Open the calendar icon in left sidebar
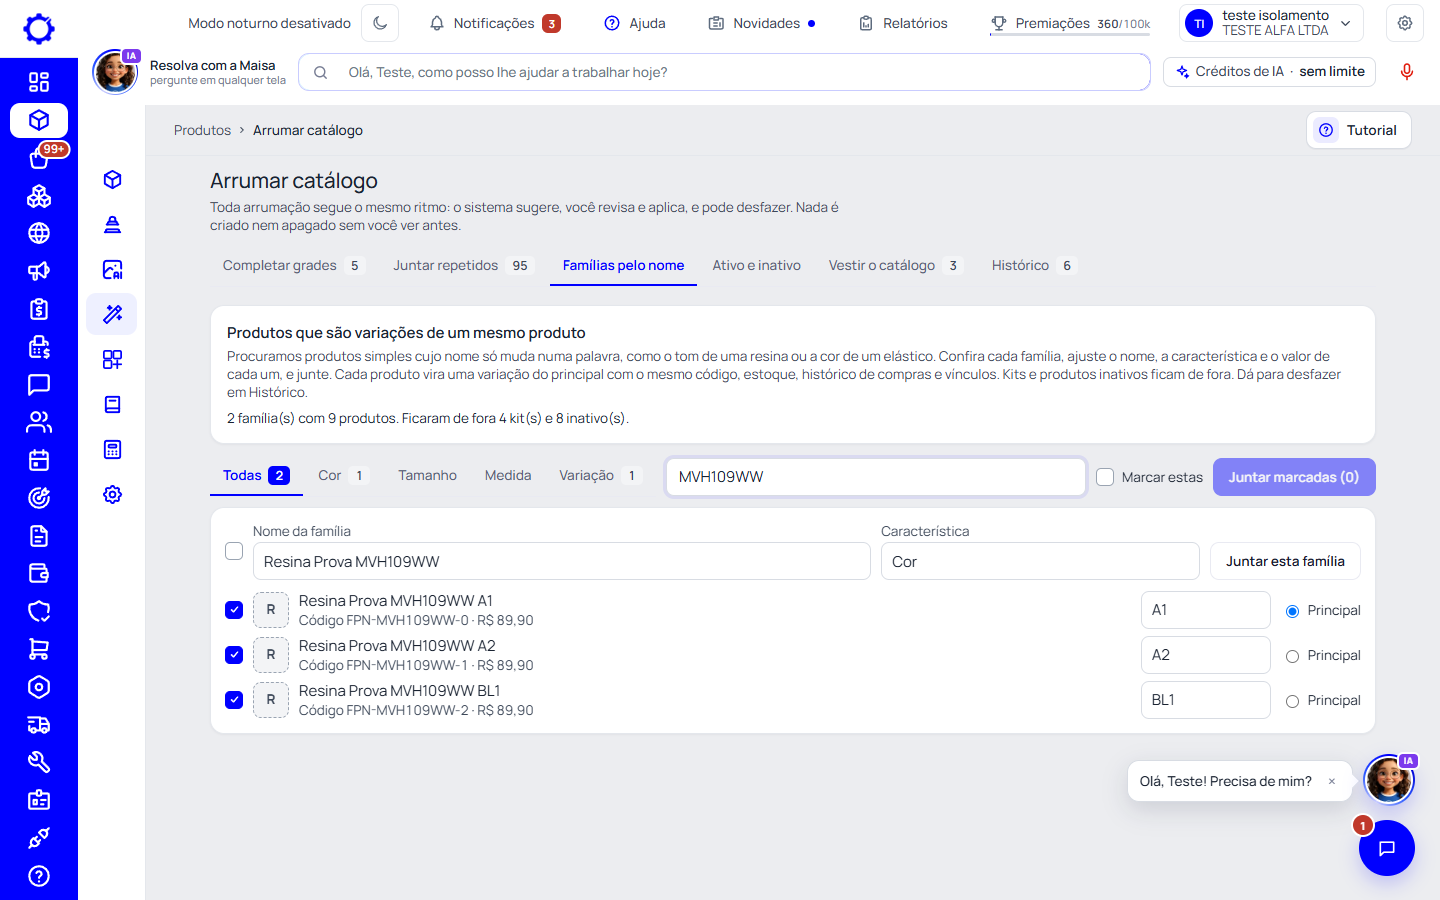1440x900 pixels. coord(39,460)
